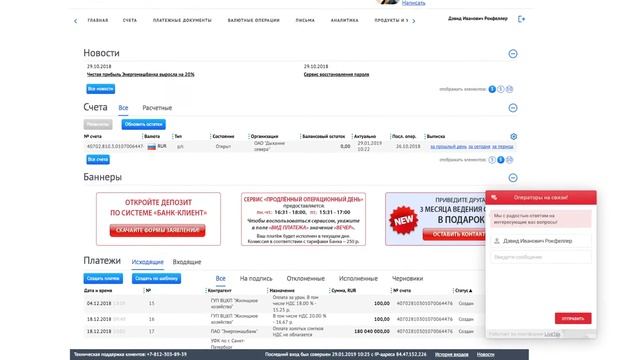Select third items-per-page circle in Новости
This screenshot has height=360, width=640.
[x=509, y=89]
